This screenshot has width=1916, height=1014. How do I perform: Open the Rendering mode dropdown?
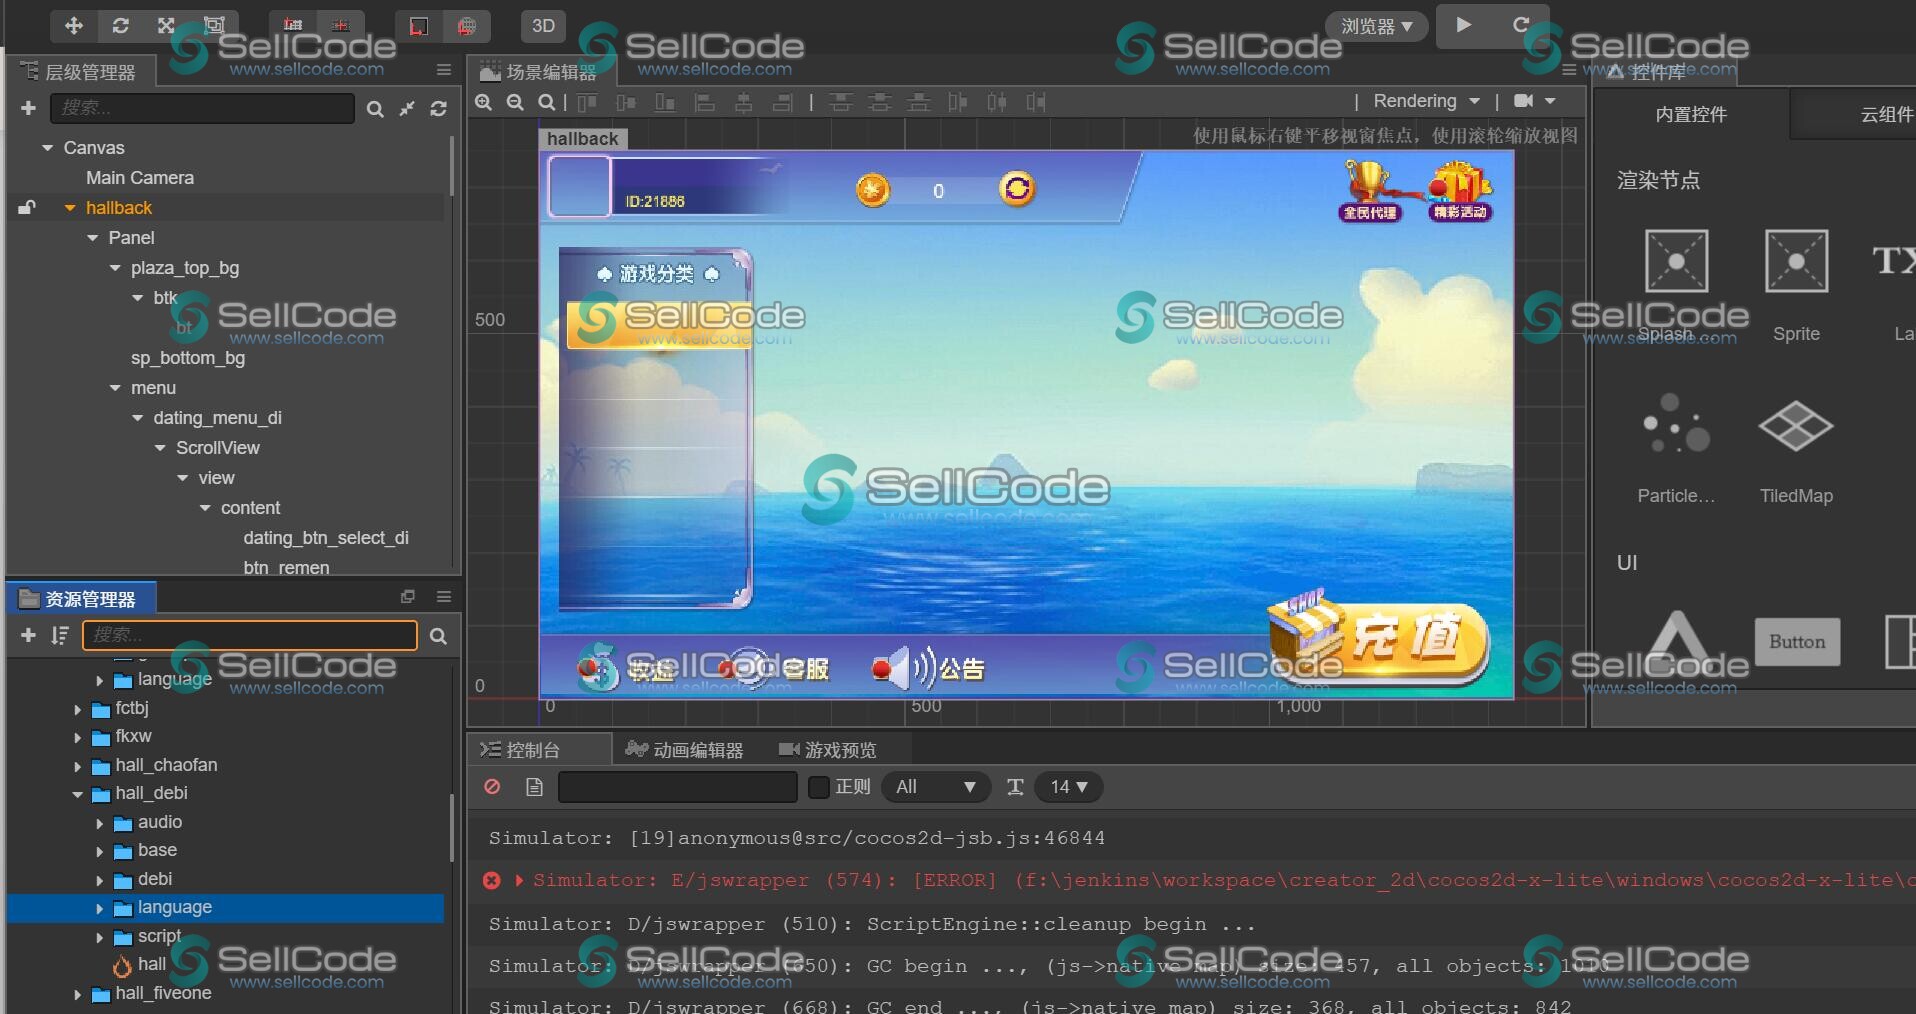point(1426,101)
